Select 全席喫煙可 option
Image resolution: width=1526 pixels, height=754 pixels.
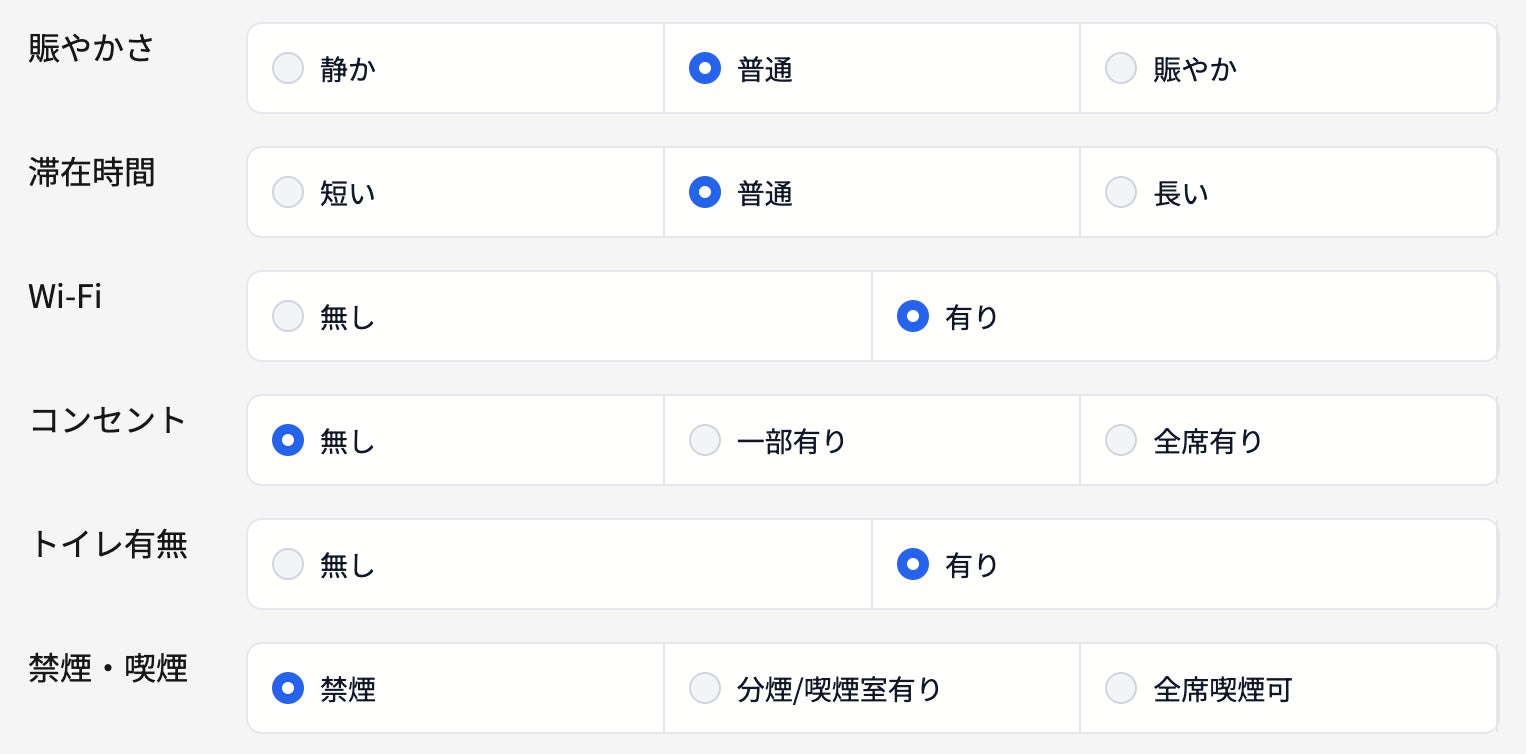coord(1121,688)
